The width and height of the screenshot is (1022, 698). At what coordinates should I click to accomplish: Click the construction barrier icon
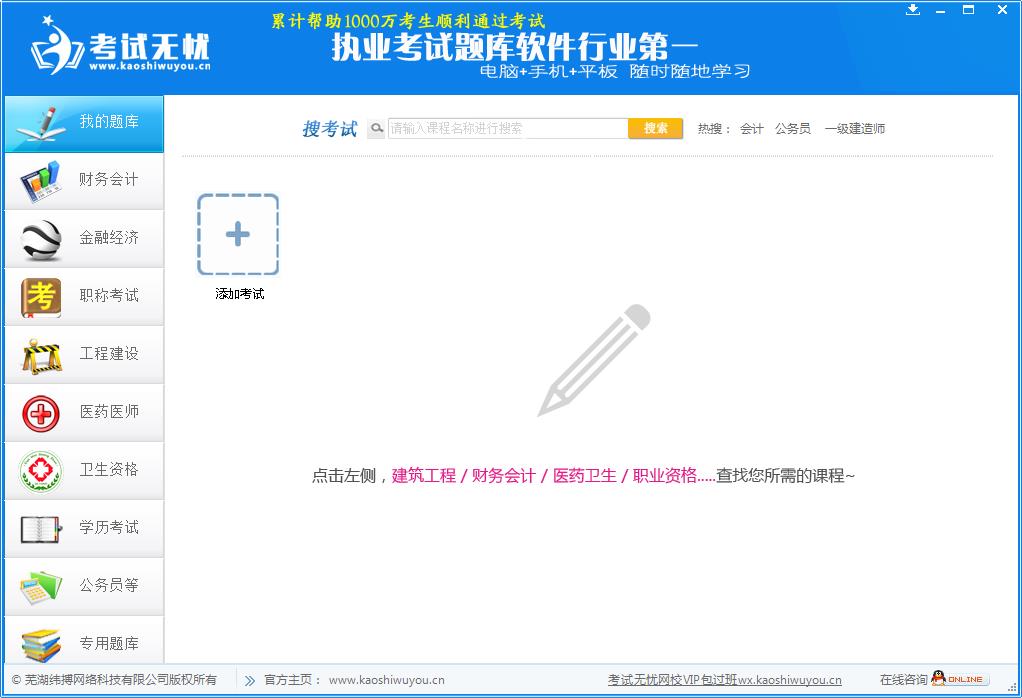(x=42, y=356)
